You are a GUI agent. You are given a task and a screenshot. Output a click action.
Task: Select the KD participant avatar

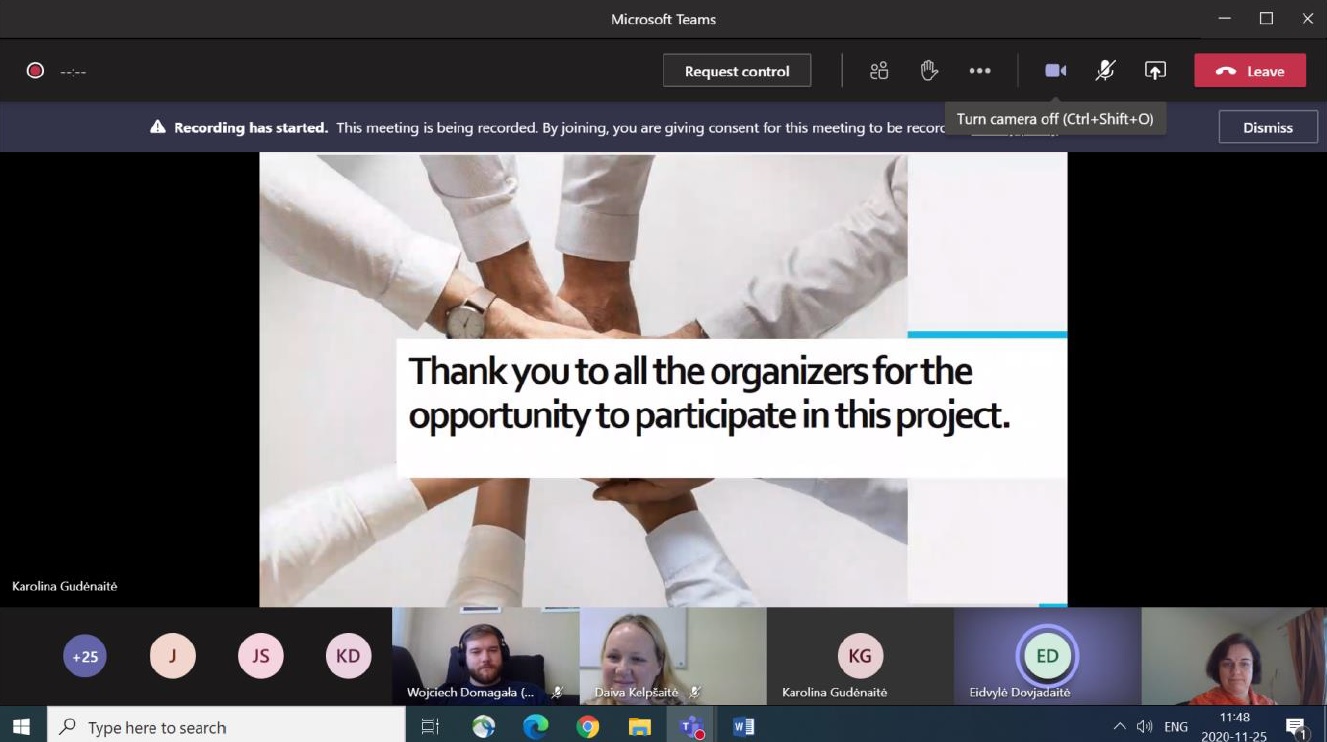point(348,657)
